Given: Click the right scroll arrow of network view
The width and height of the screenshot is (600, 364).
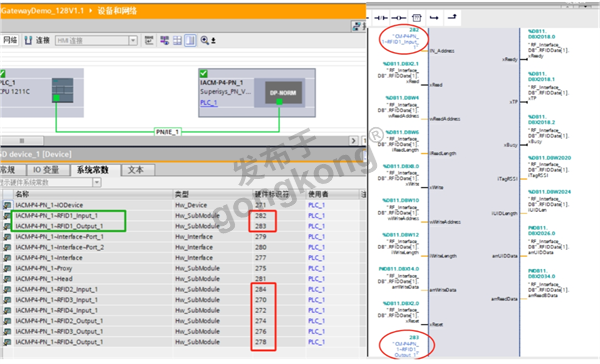Looking at the screenshot, I should click(353, 141).
